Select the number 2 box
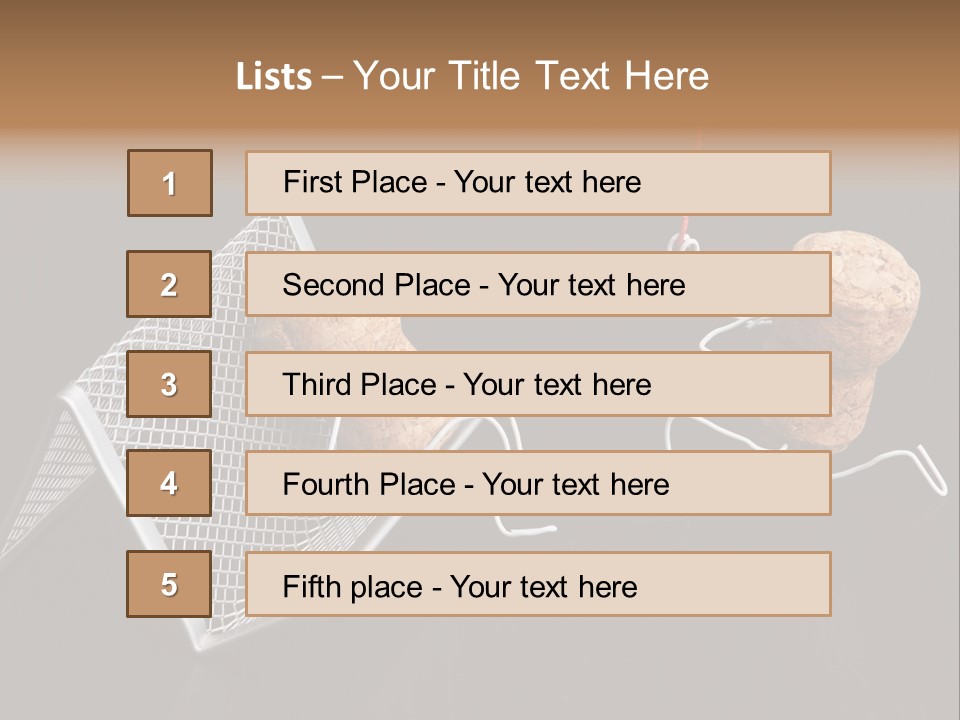 click(169, 284)
